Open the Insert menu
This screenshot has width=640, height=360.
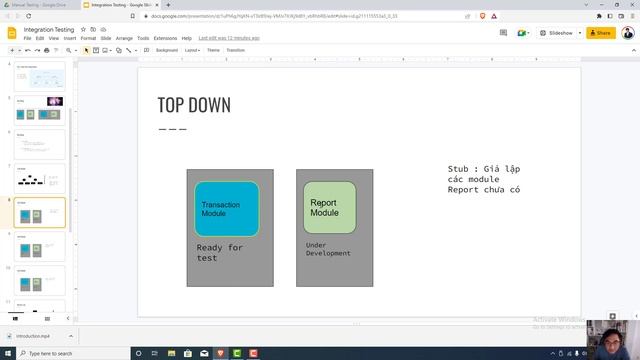pos(70,38)
